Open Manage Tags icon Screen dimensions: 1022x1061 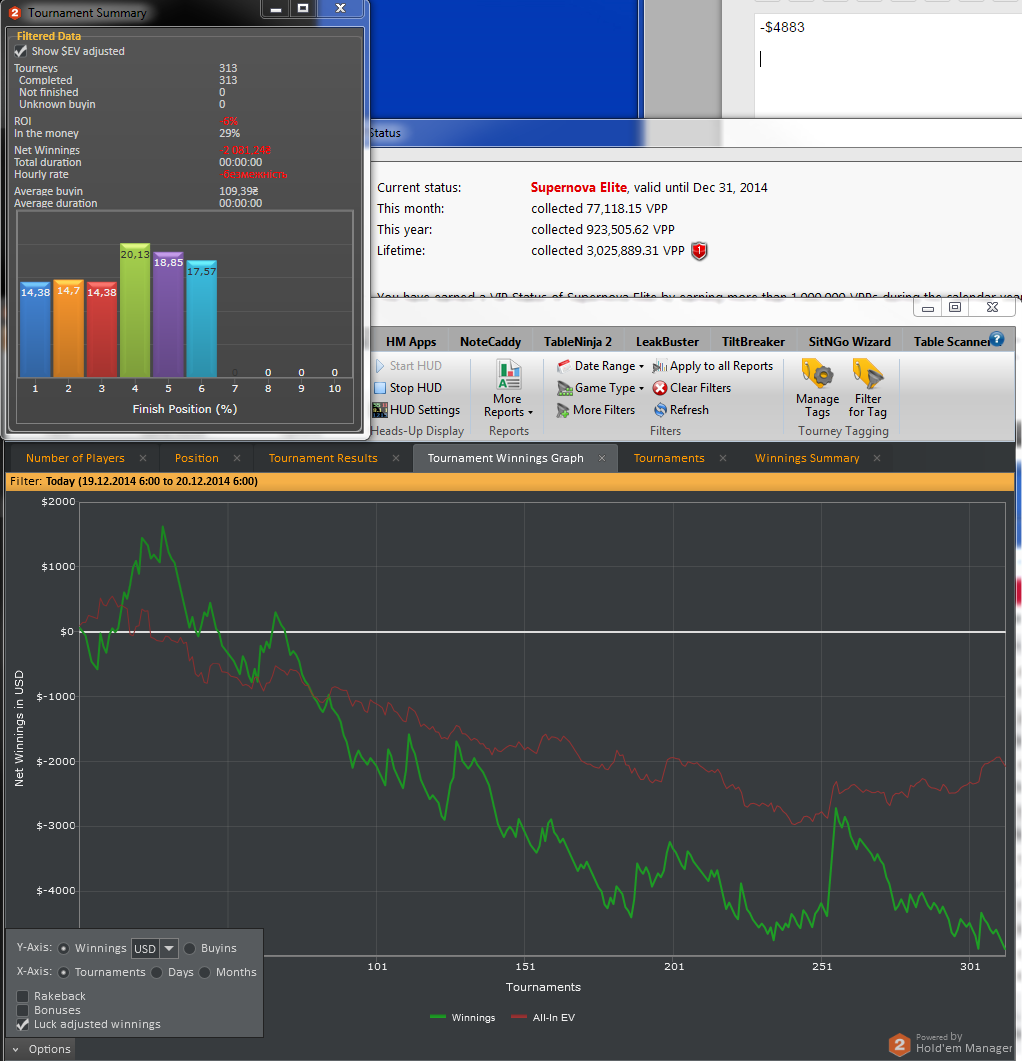[x=817, y=374]
